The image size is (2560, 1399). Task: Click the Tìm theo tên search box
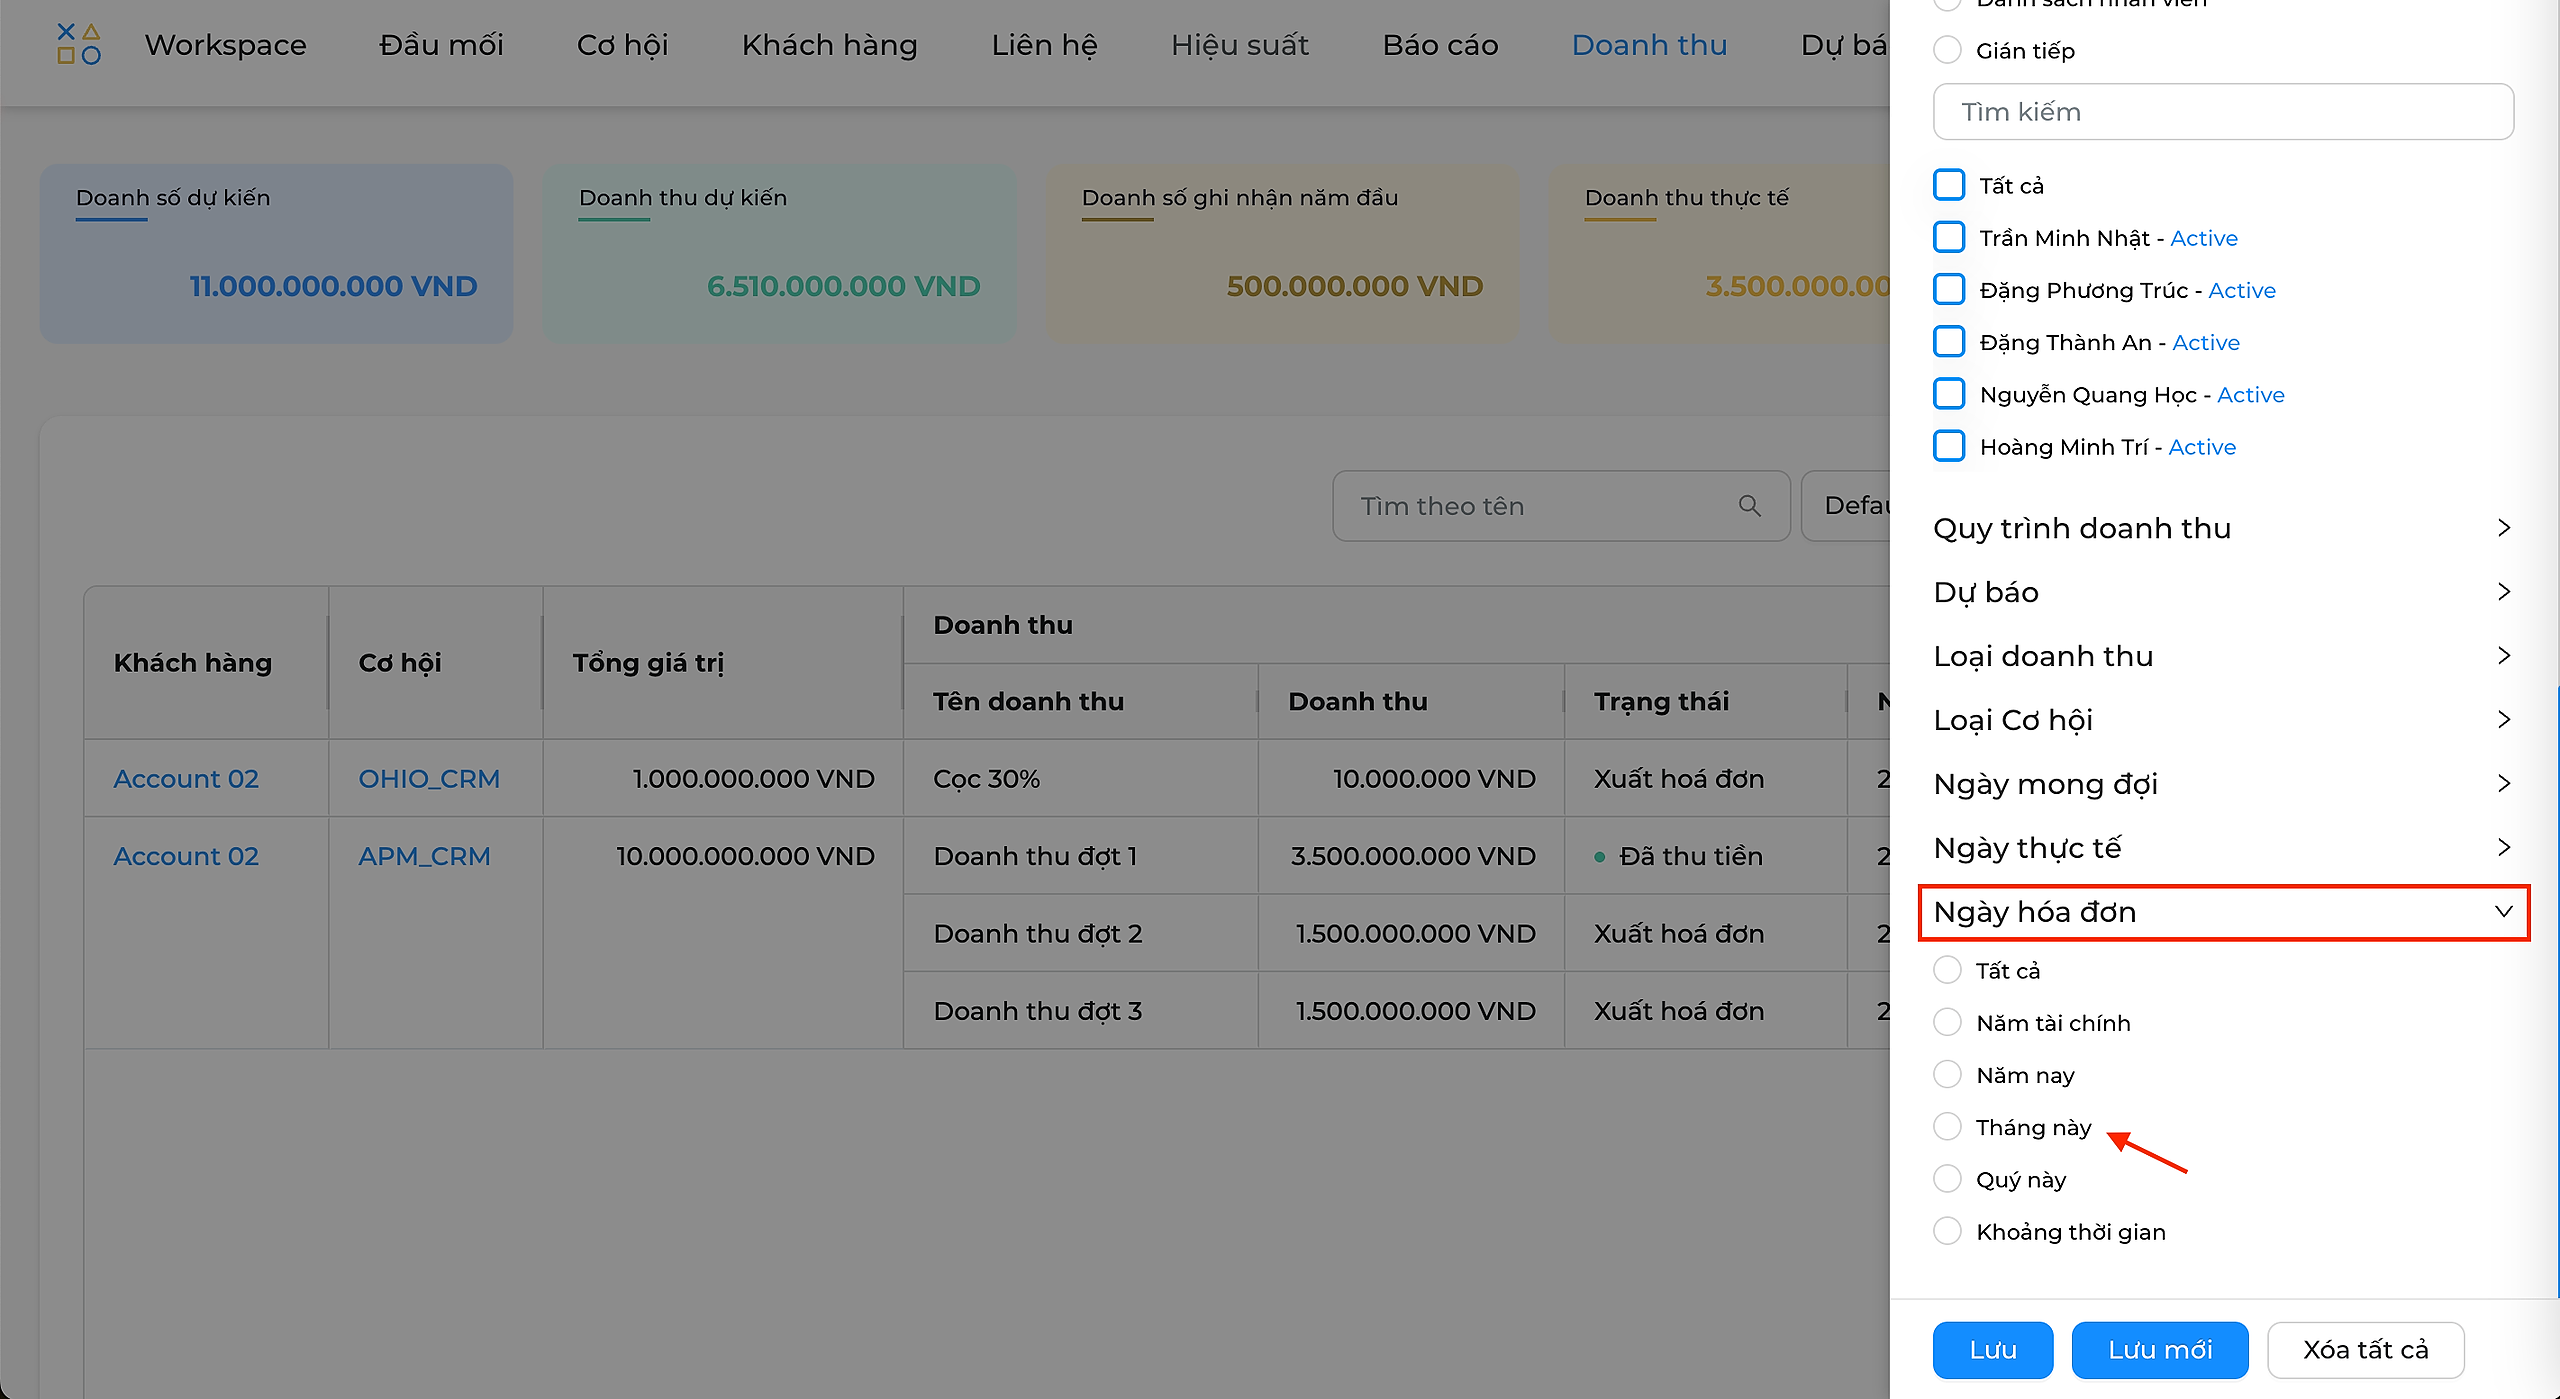click(x=1561, y=506)
